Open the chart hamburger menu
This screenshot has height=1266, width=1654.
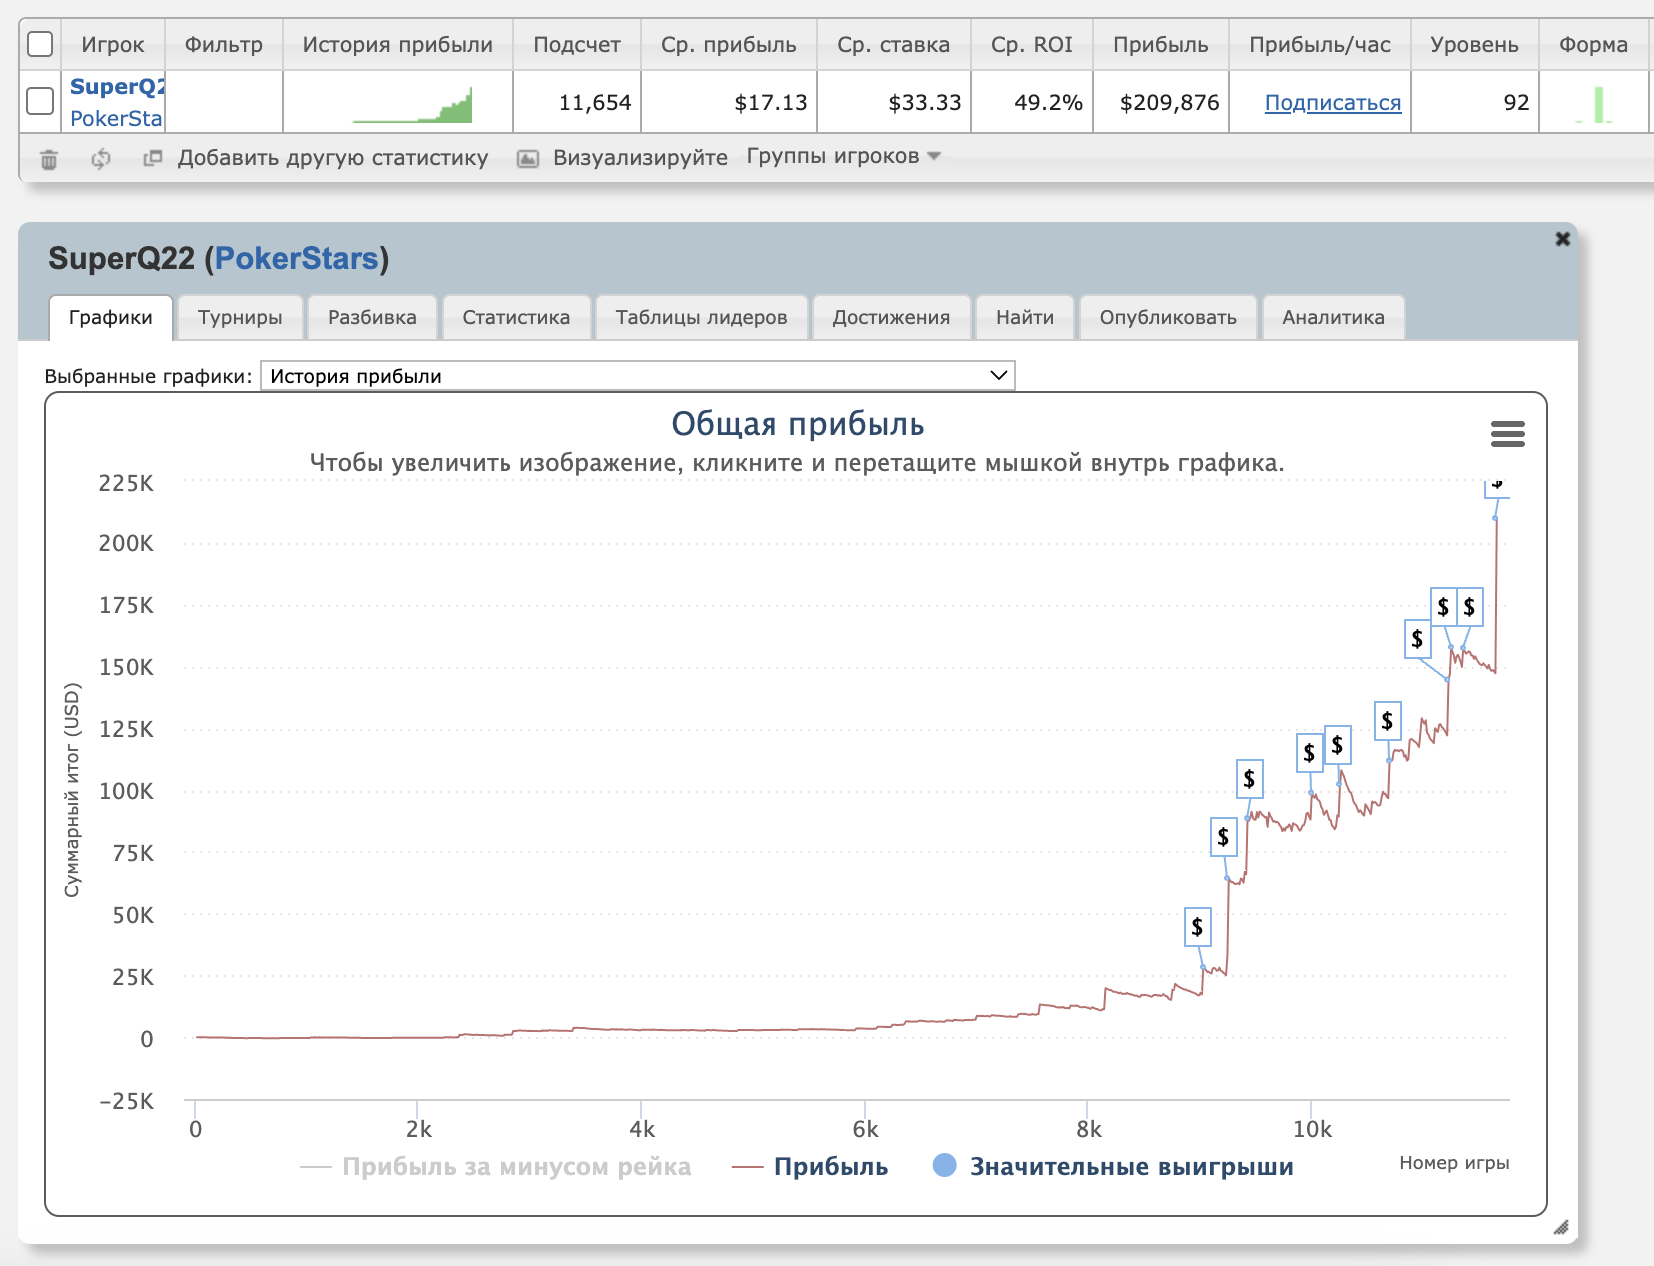click(x=1507, y=434)
